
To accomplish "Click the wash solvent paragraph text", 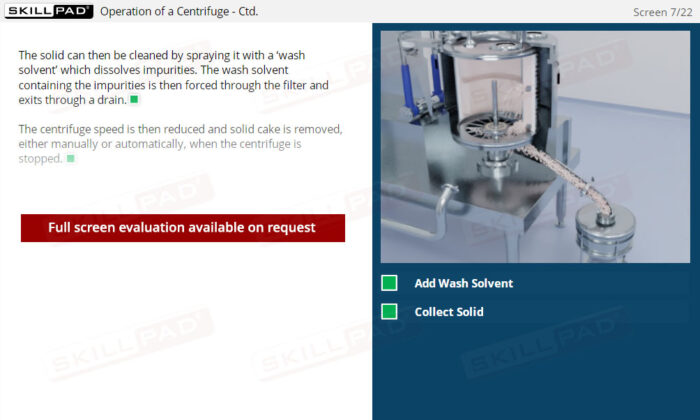I will 174,78.
